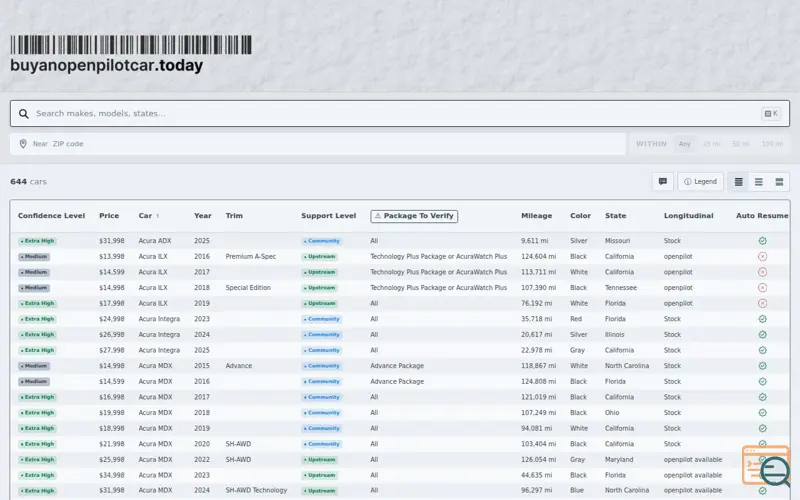This screenshot has width=800, height=500.
Task: Click Auto Resume check for 2016 Acura MDX
Action: (x=762, y=382)
